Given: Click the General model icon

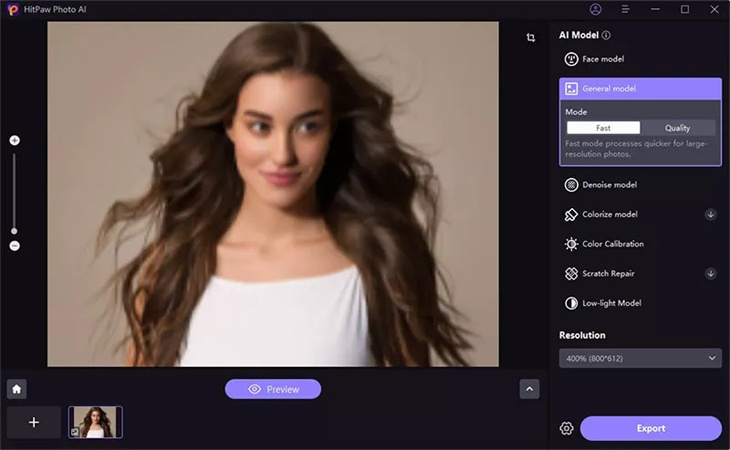Looking at the screenshot, I should coord(571,88).
